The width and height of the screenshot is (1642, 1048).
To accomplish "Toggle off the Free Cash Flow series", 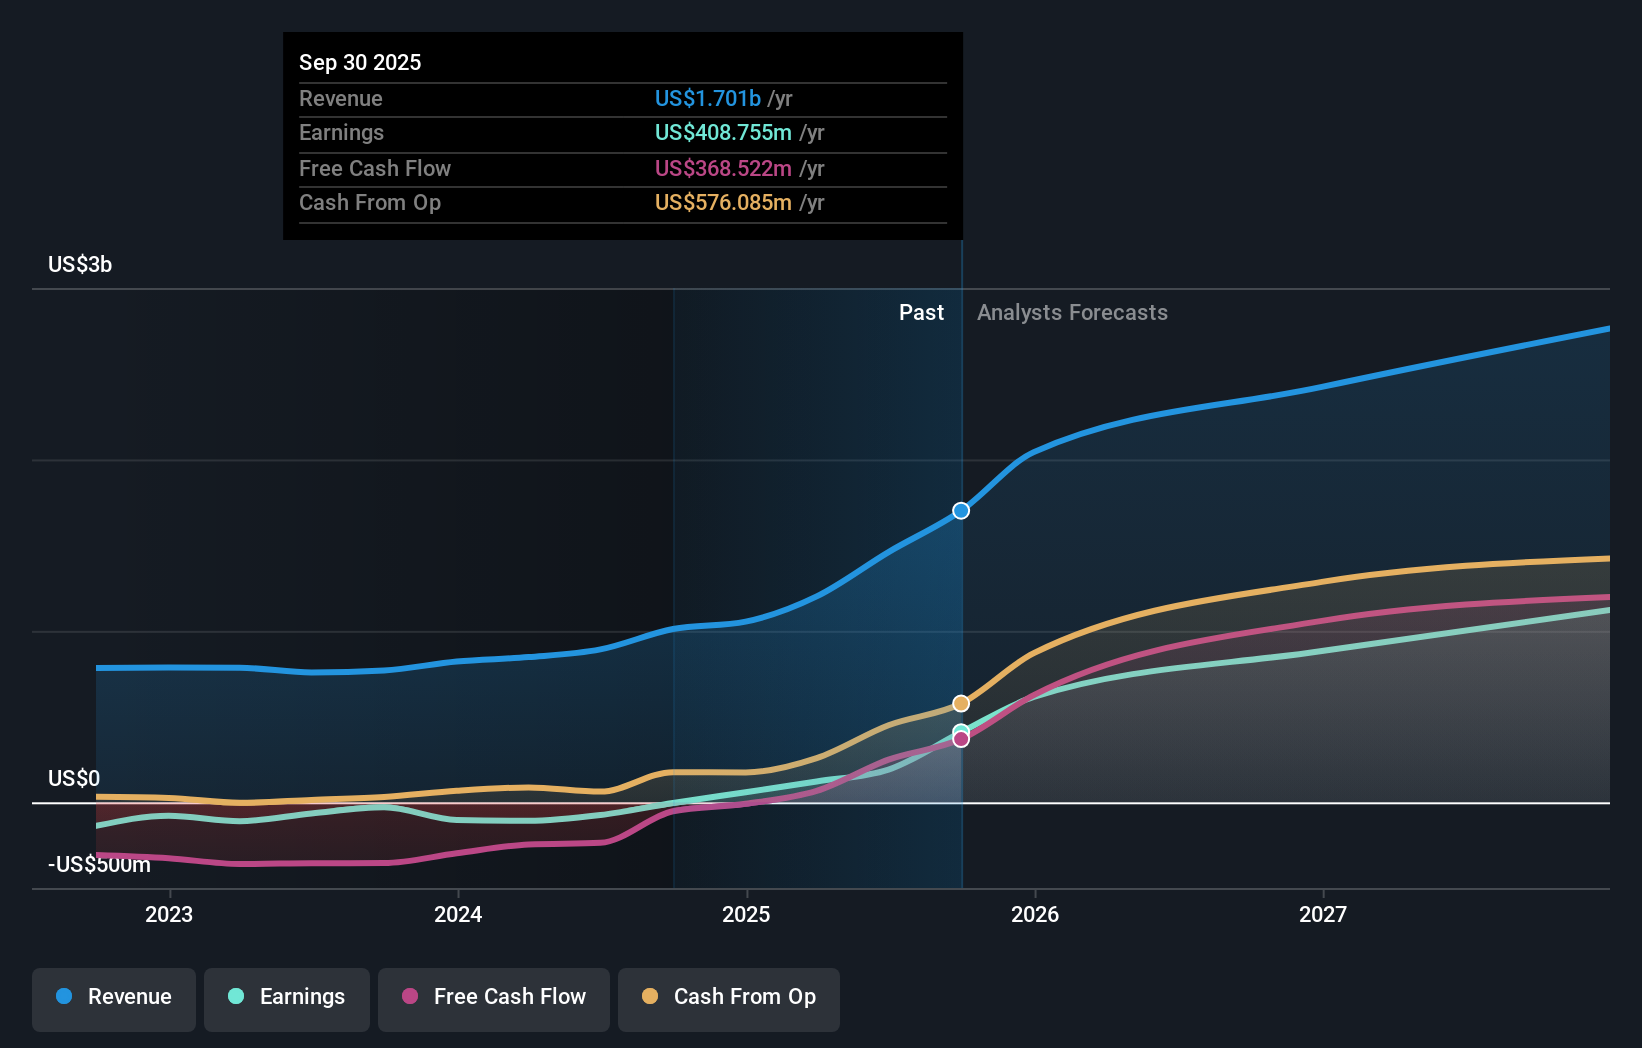I will tap(493, 997).
